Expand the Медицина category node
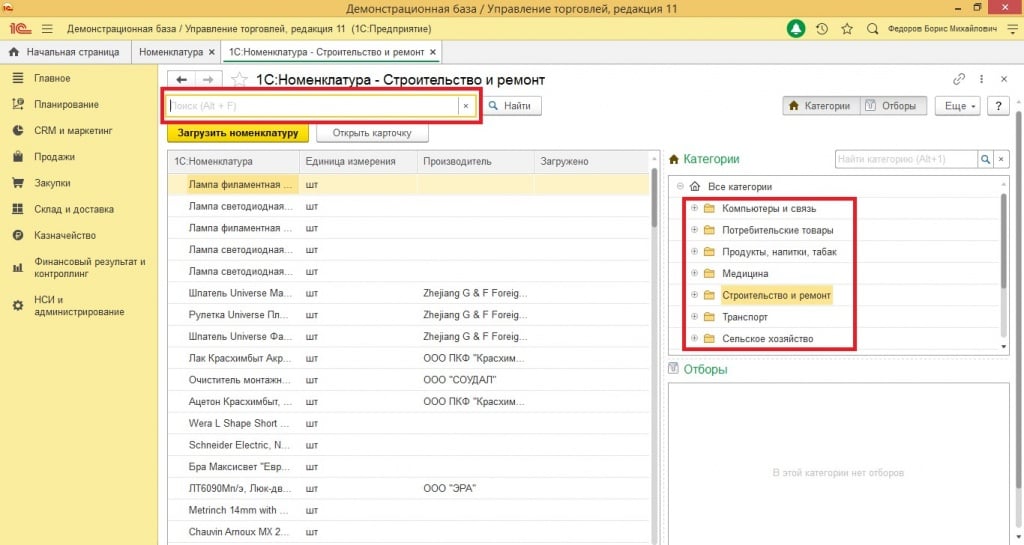 [x=694, y=273]
